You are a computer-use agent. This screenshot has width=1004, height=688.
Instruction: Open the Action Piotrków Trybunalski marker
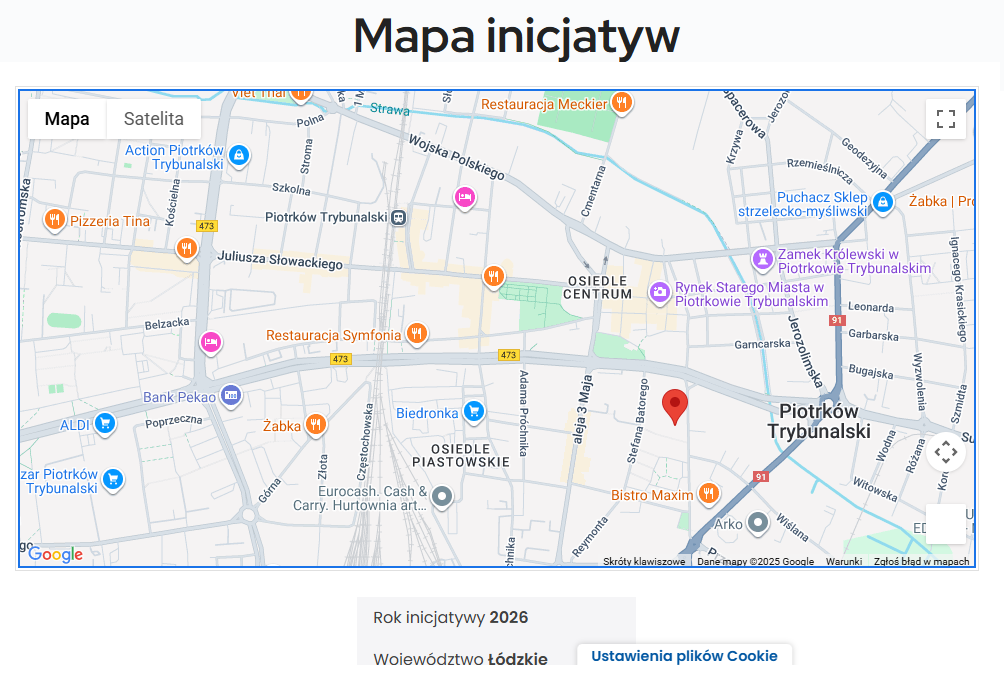(x=238, y=156)
